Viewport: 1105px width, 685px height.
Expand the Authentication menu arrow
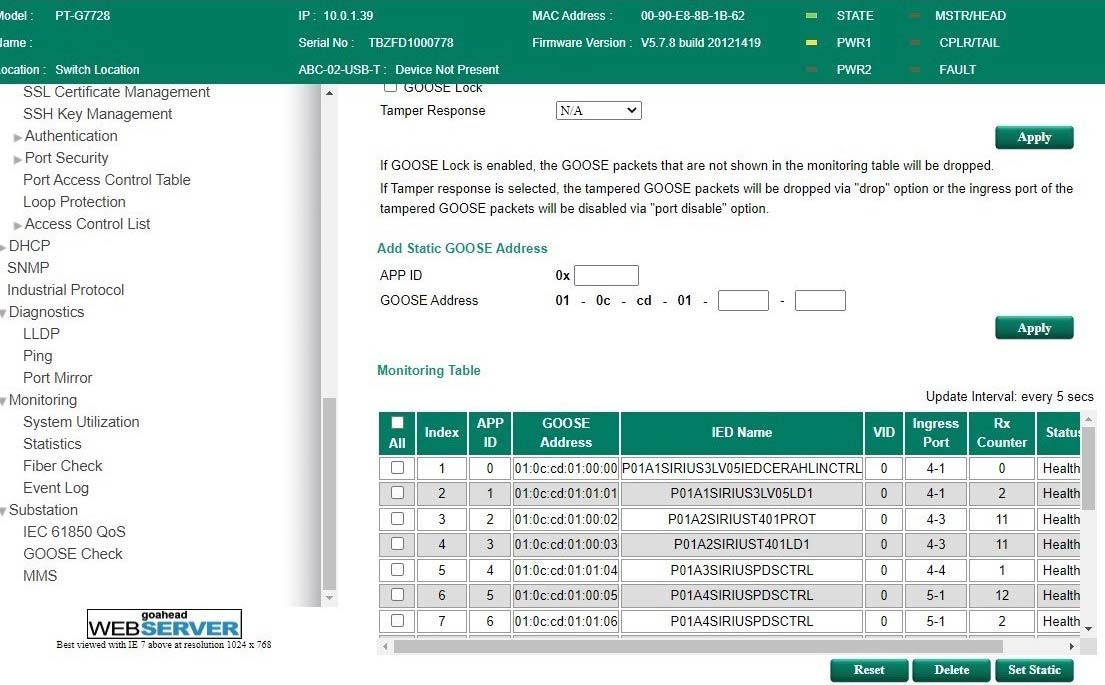18,137
